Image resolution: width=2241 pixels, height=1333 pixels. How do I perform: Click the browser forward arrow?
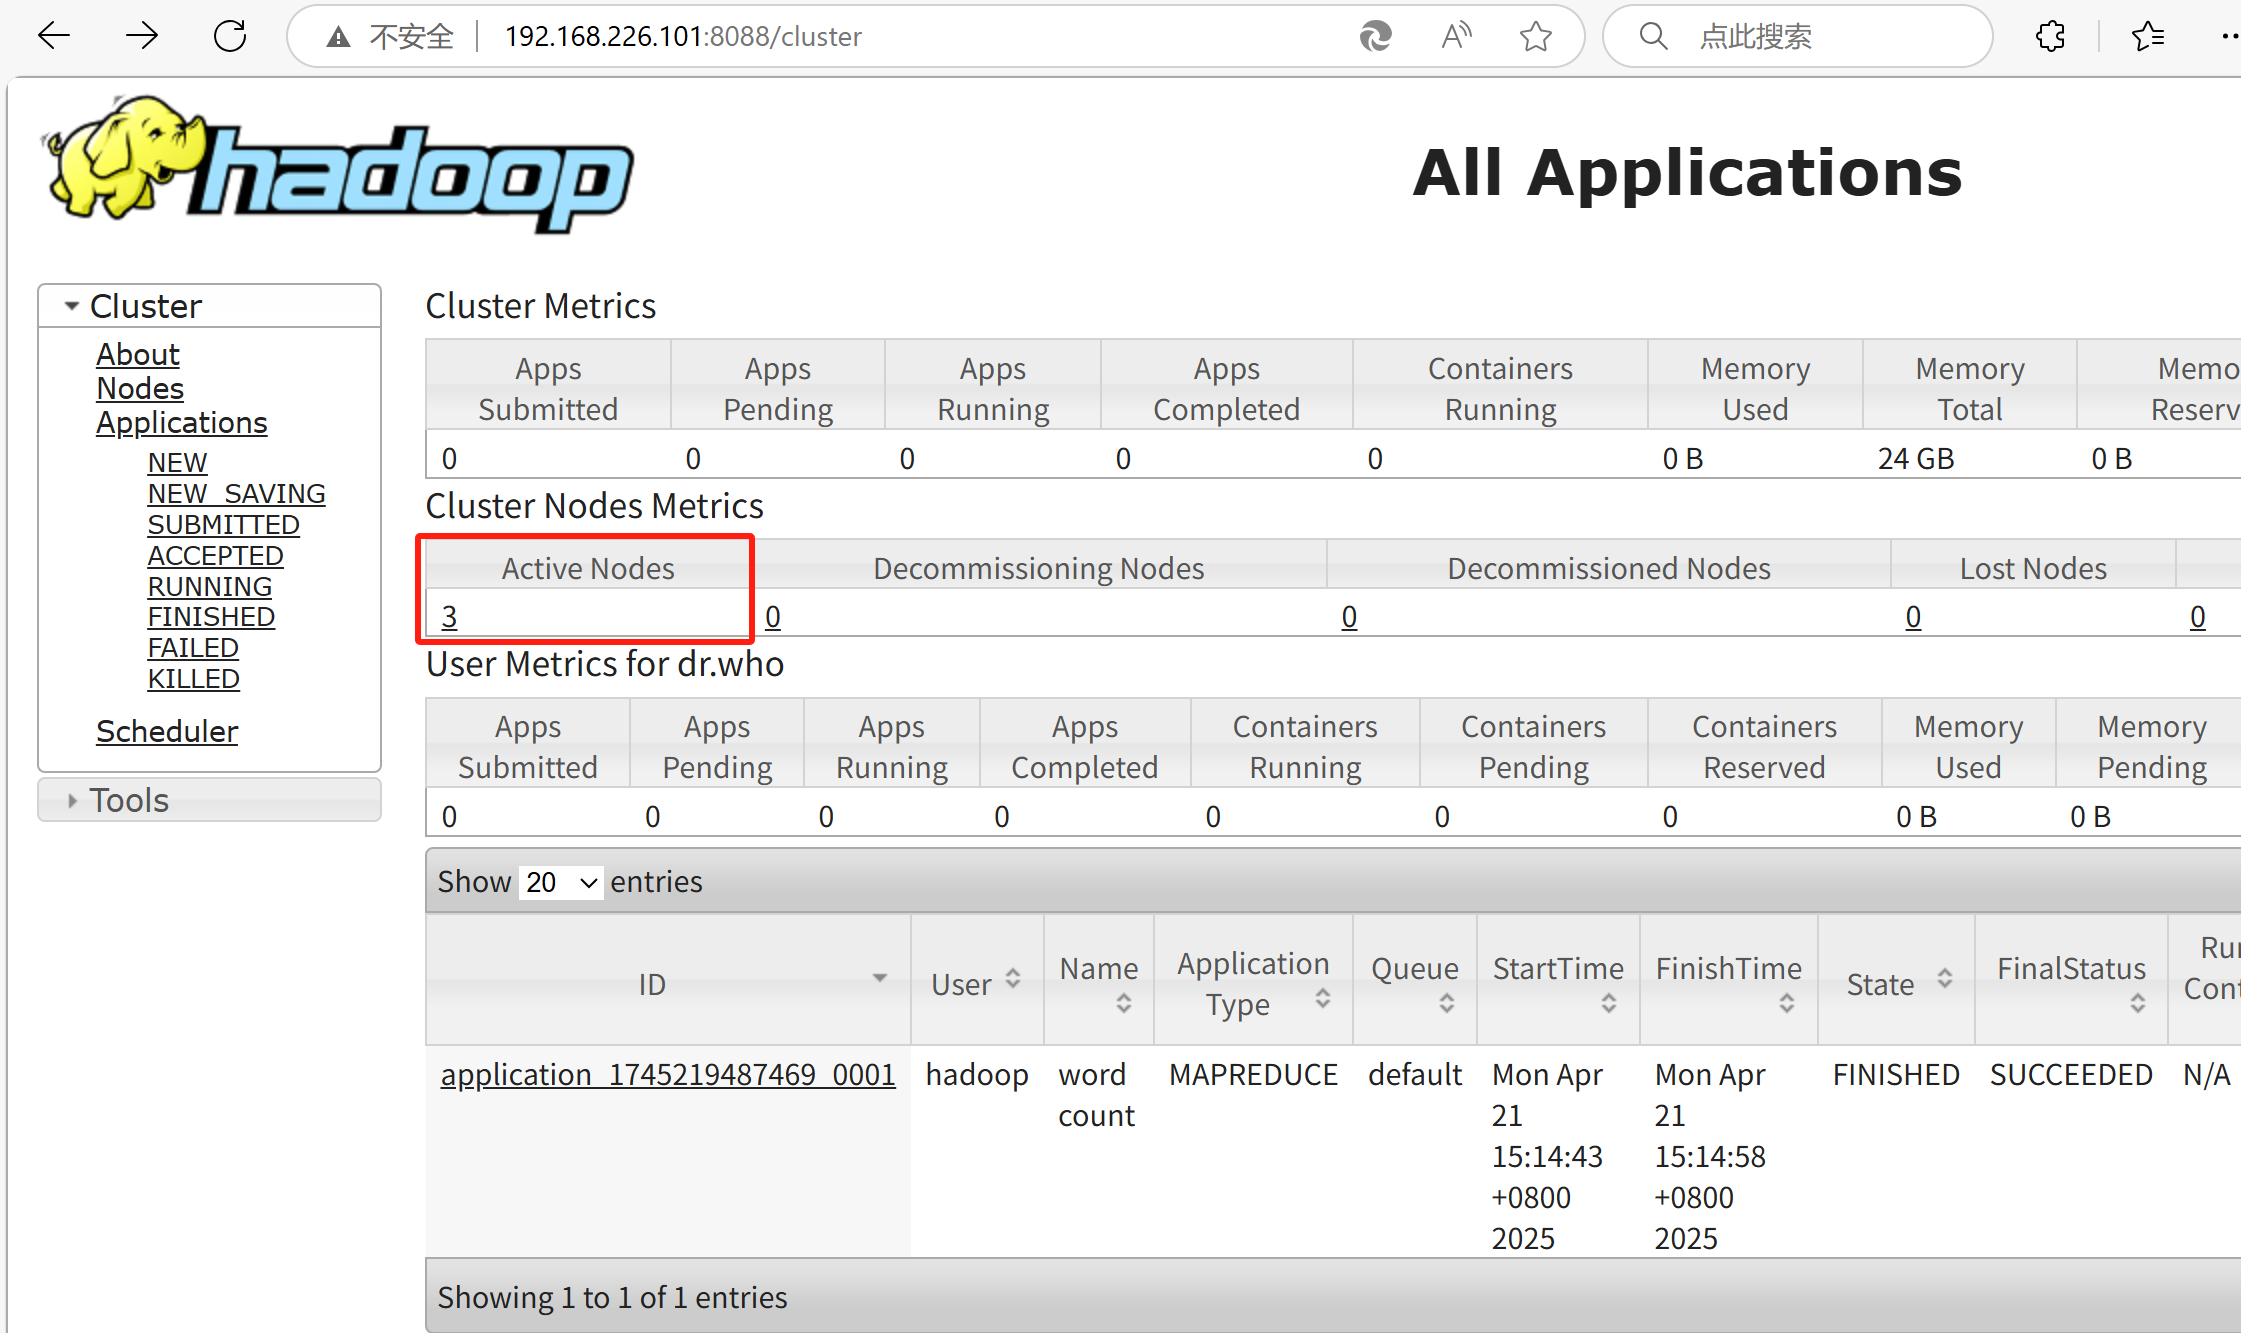(142, 36)
